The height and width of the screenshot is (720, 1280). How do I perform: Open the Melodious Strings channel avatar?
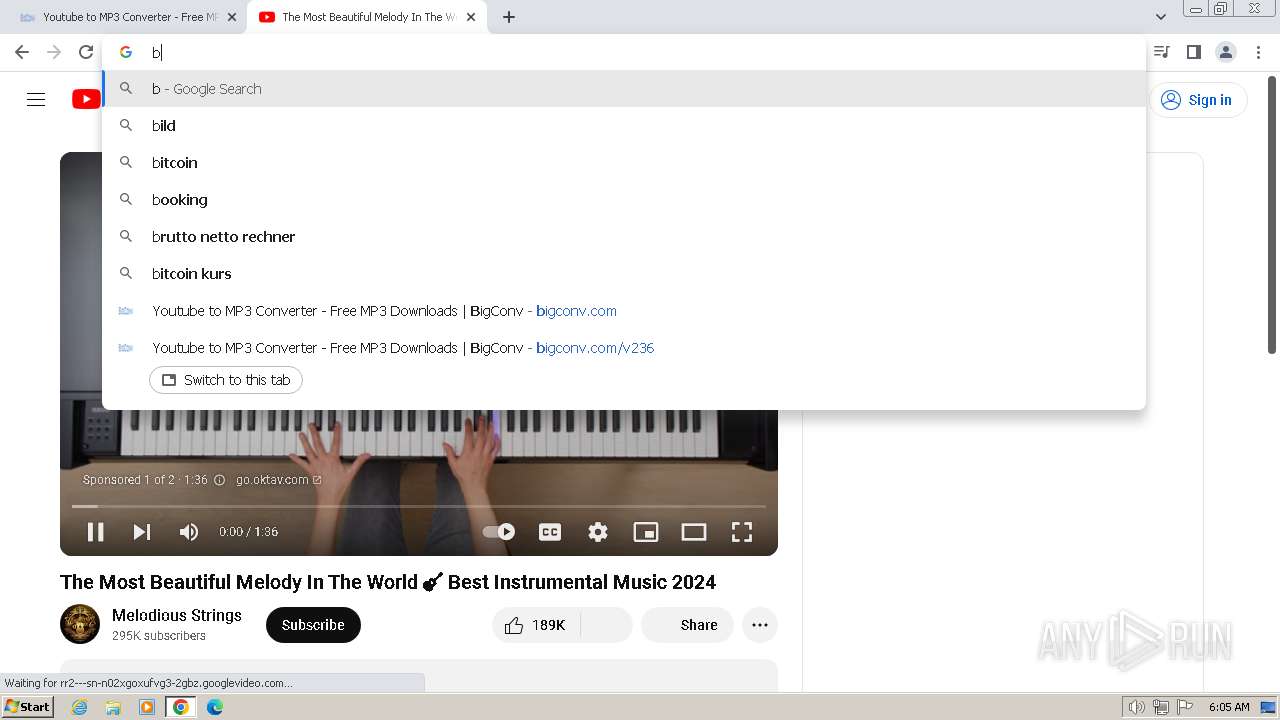[80, 624]
